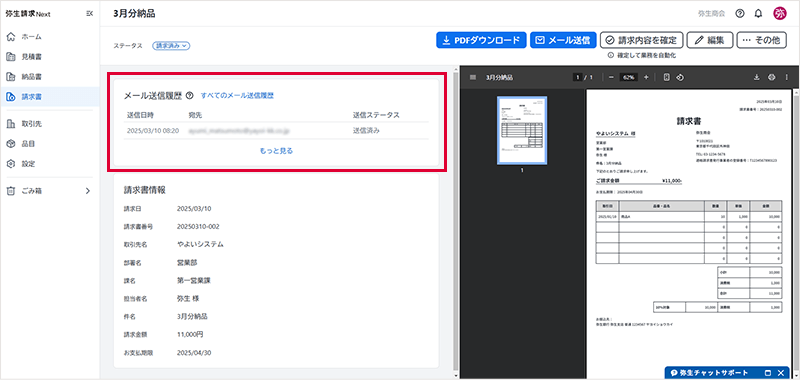Zoom out the PDF with minus button
800x380 pixels.
point(611,78)
